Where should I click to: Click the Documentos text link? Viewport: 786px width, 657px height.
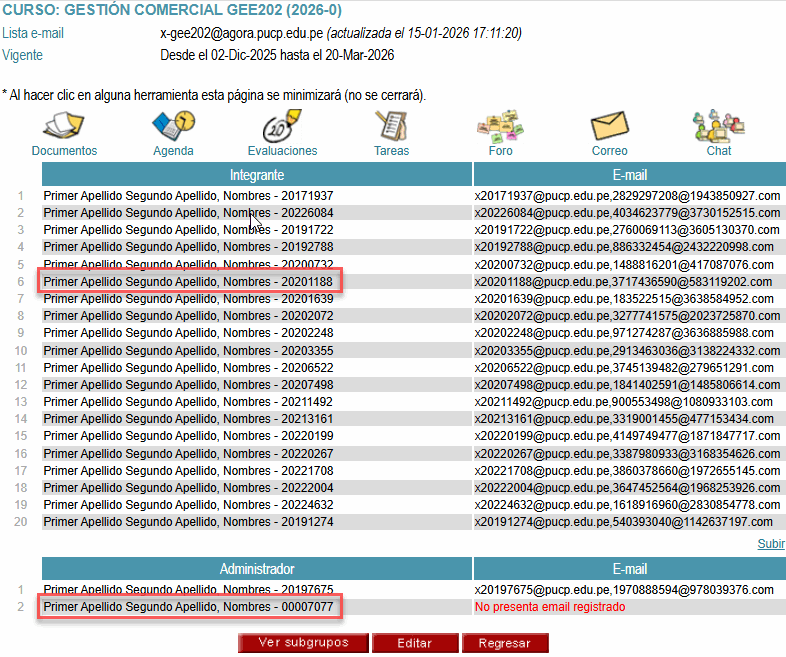[64, 151]
